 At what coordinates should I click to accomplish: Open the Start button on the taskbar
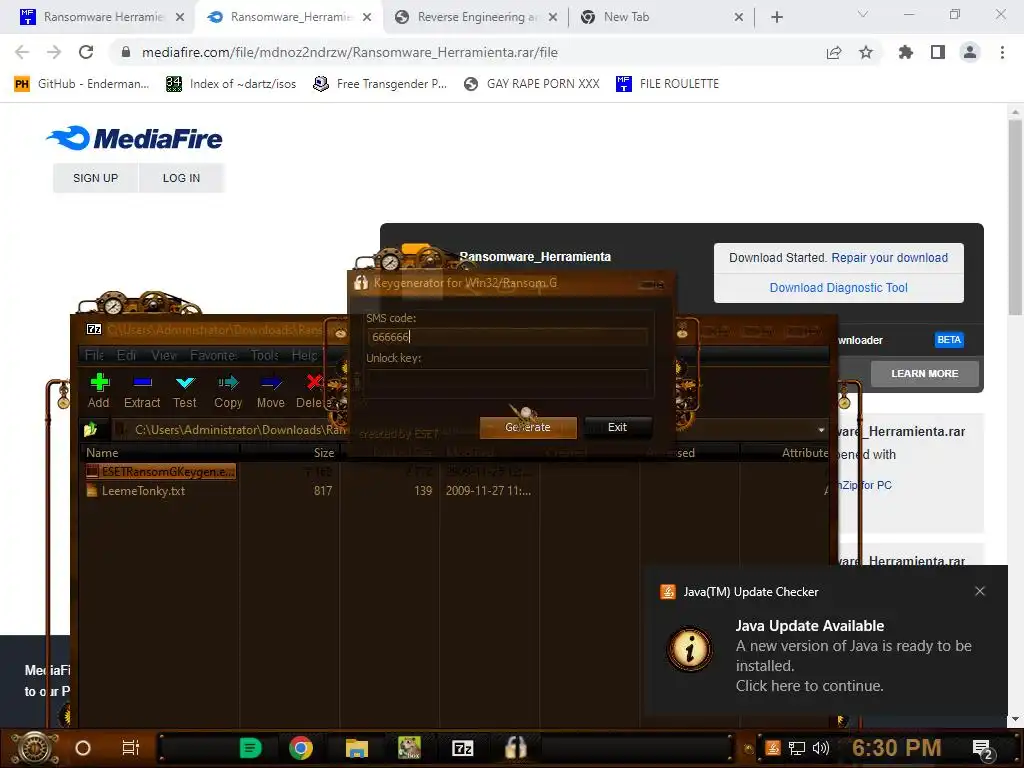coord(35,748)
